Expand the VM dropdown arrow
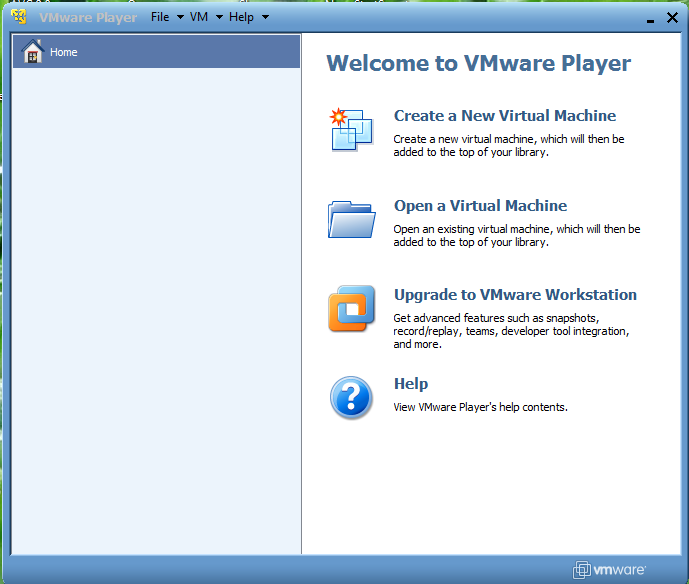Viewport: 689px width, 584px height. coord(219,17)
